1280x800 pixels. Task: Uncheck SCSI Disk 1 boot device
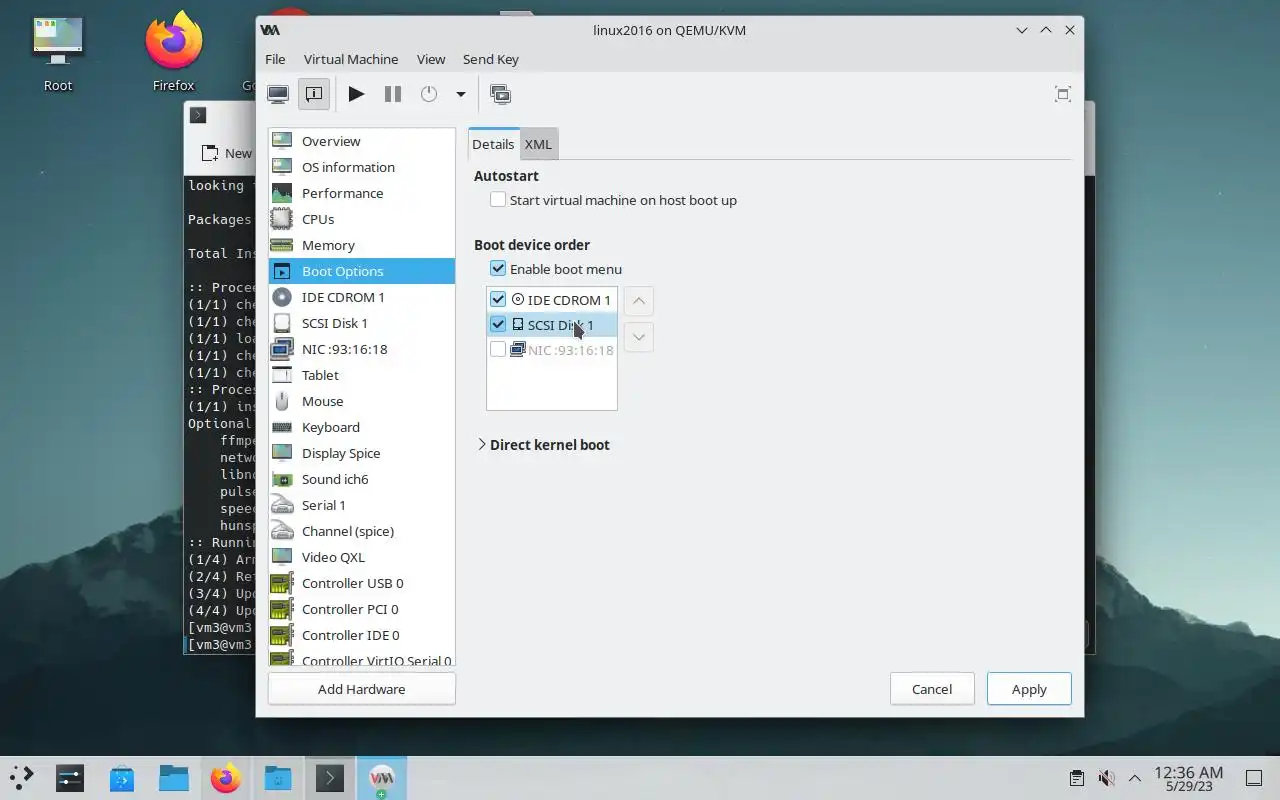pos(498,325)
